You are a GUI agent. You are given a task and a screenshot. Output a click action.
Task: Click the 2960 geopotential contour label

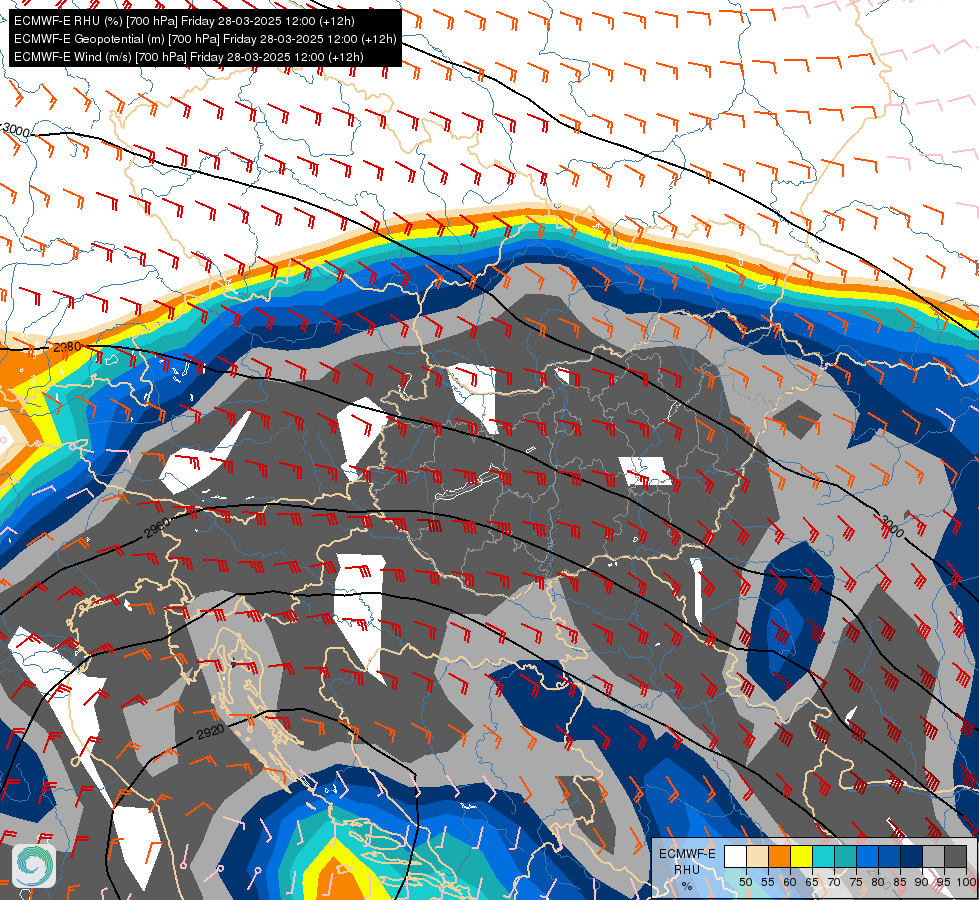point(157,529)
